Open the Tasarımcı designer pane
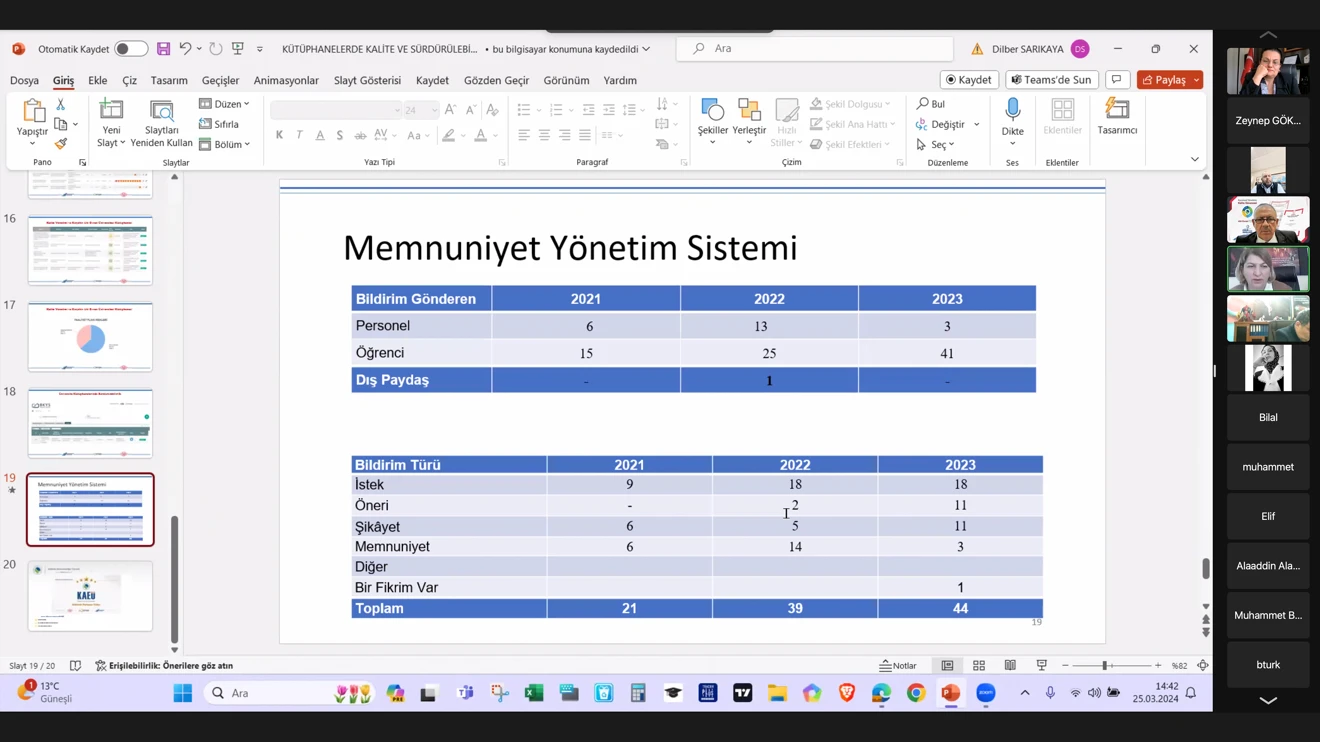Image resolution: width=1320 pixels, height=742 pixels. point(1117,117)
